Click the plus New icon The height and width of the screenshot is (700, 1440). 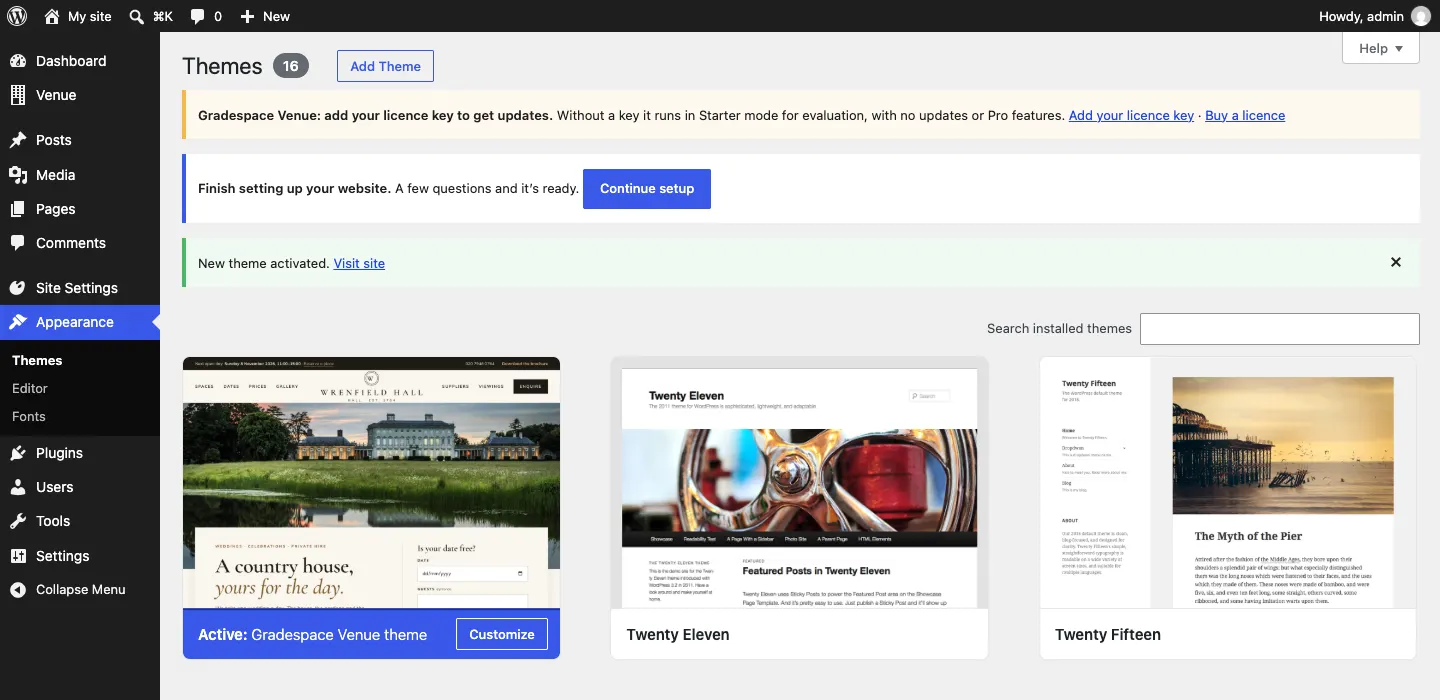tap(248, 16)
